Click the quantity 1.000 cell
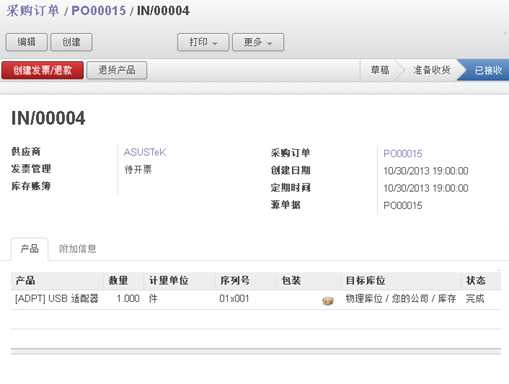Viewport: 509px width, 384px height. [128, 299]
